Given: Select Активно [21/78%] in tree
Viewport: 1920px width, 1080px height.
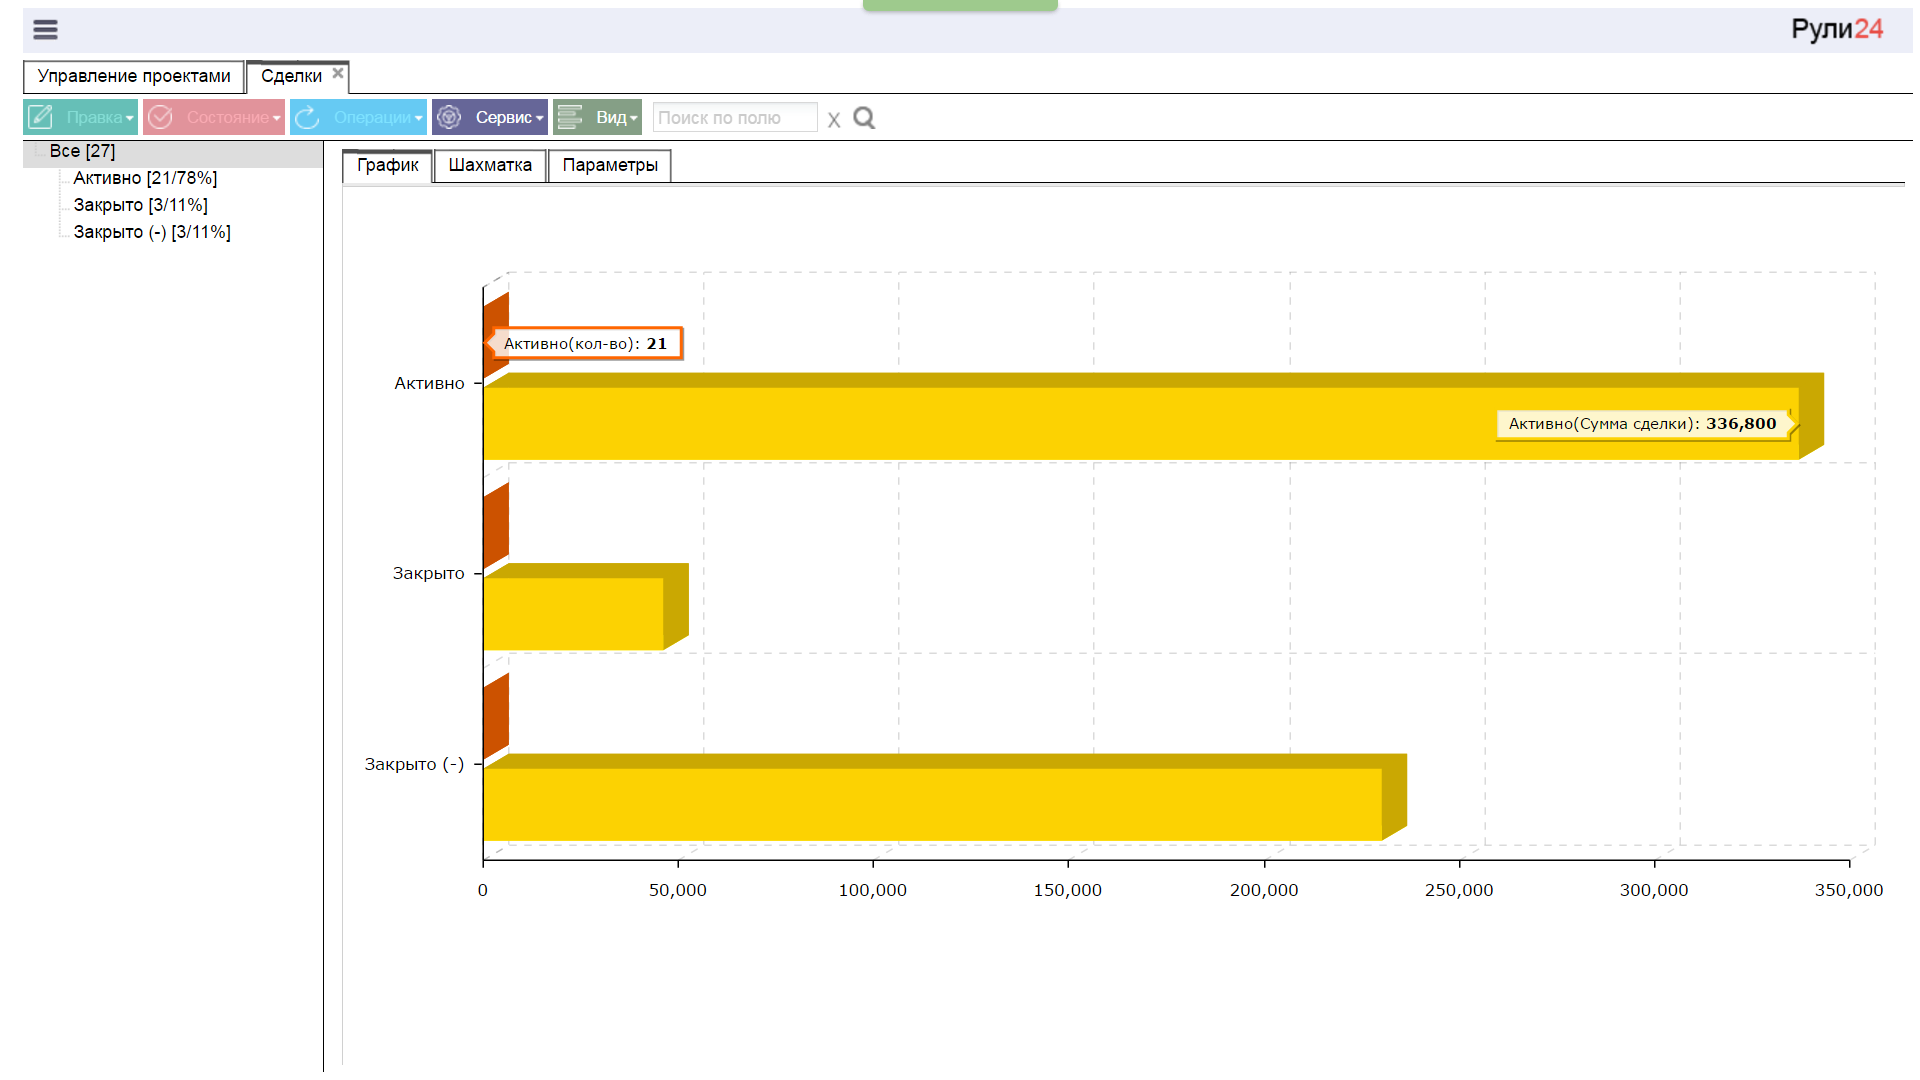Looking at the screenshot, I should pyautogui.click(x=145, y=178).
